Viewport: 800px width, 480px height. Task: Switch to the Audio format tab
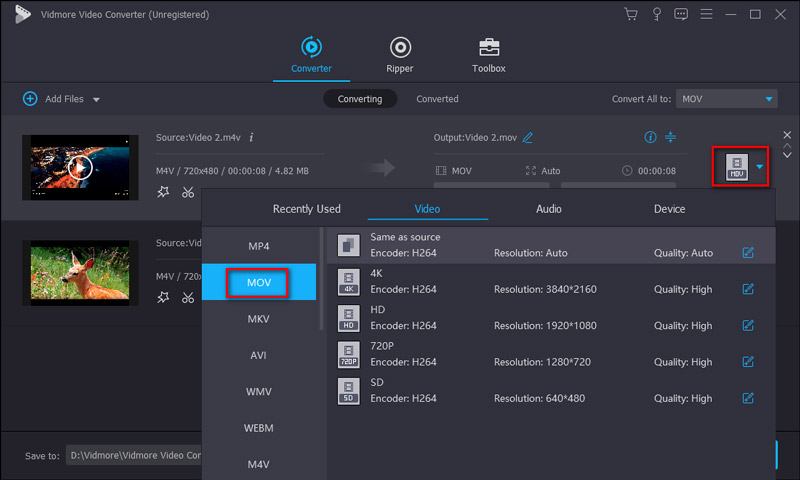(x=548, y=209)
